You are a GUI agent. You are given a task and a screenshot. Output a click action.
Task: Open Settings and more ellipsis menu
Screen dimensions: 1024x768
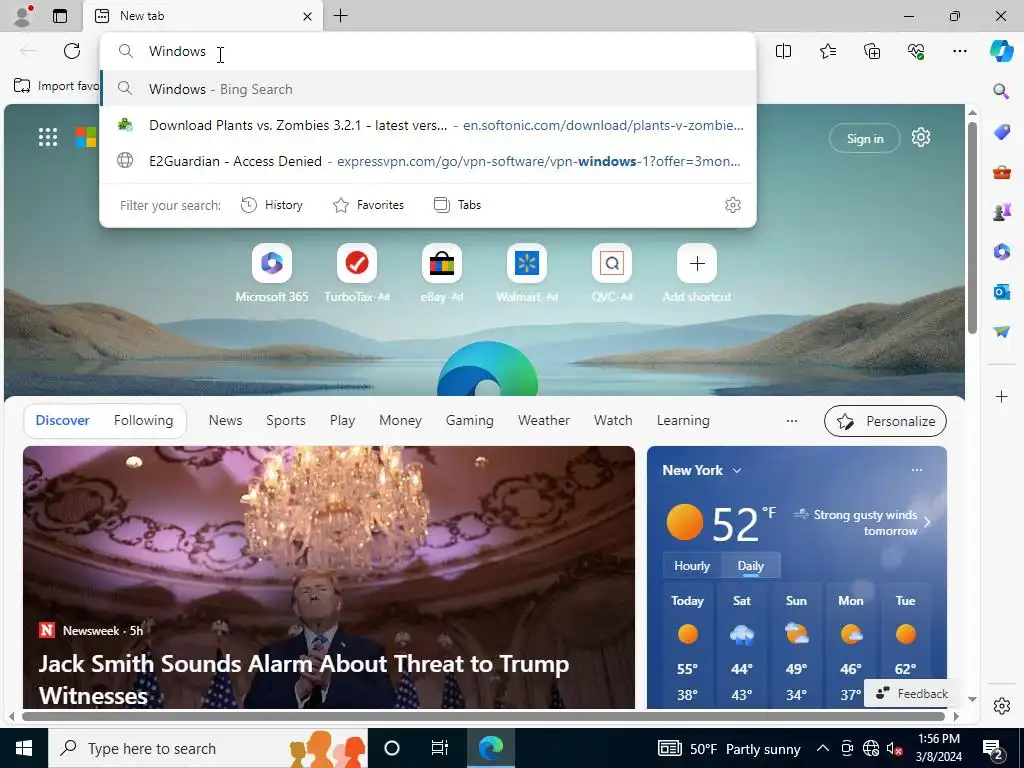(x=959, y=51)
